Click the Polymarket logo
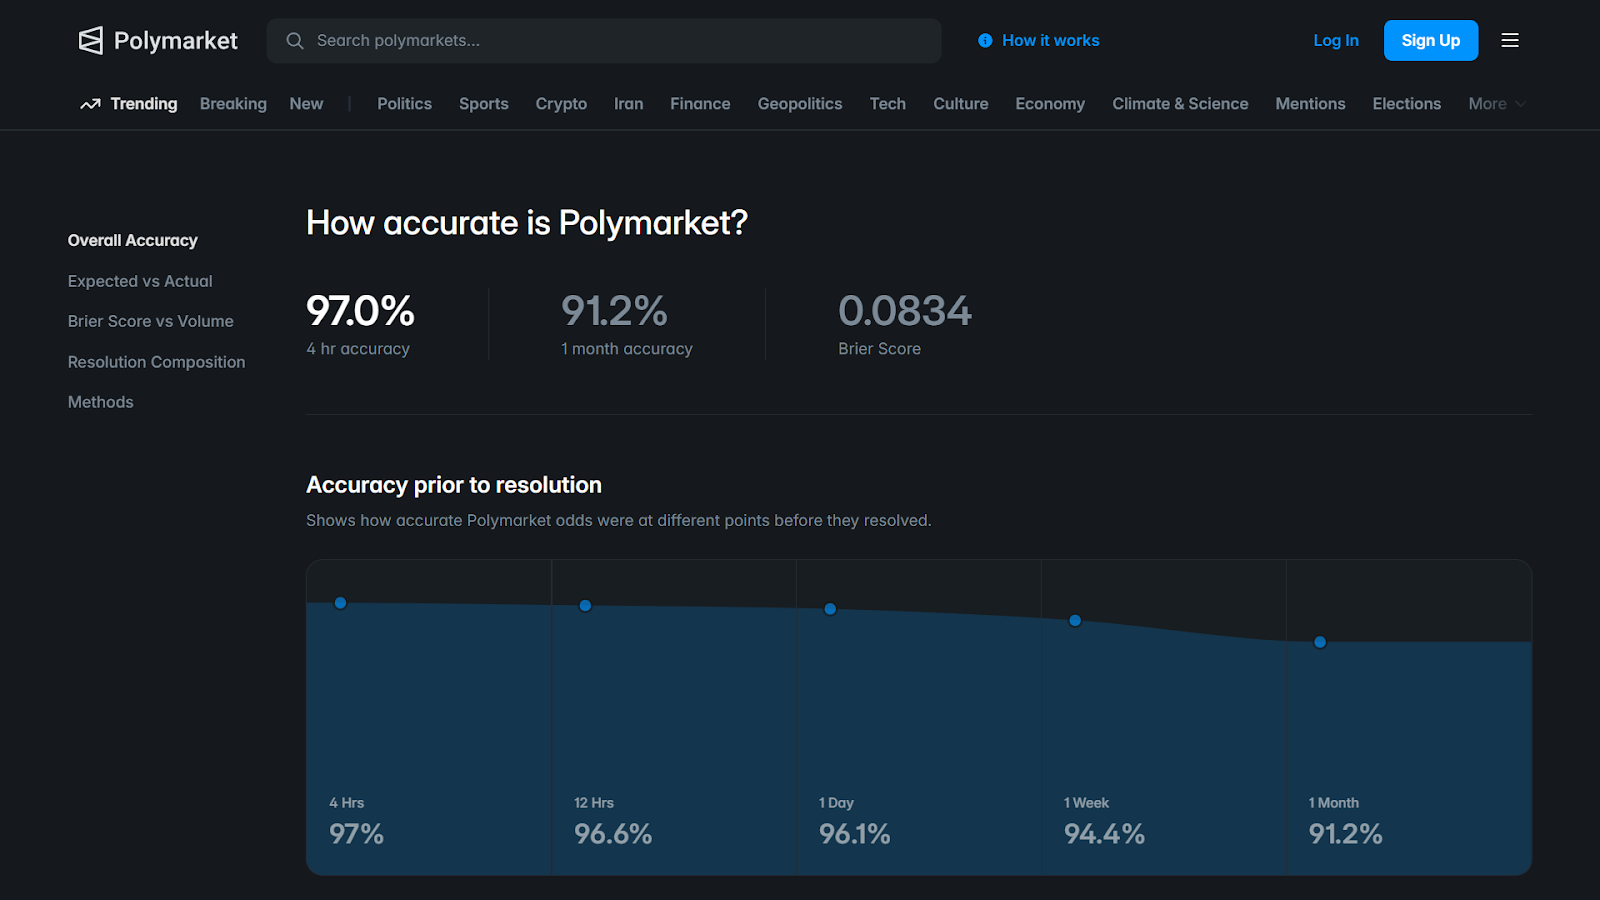The image size is (1600, 900). coord(157,40)
